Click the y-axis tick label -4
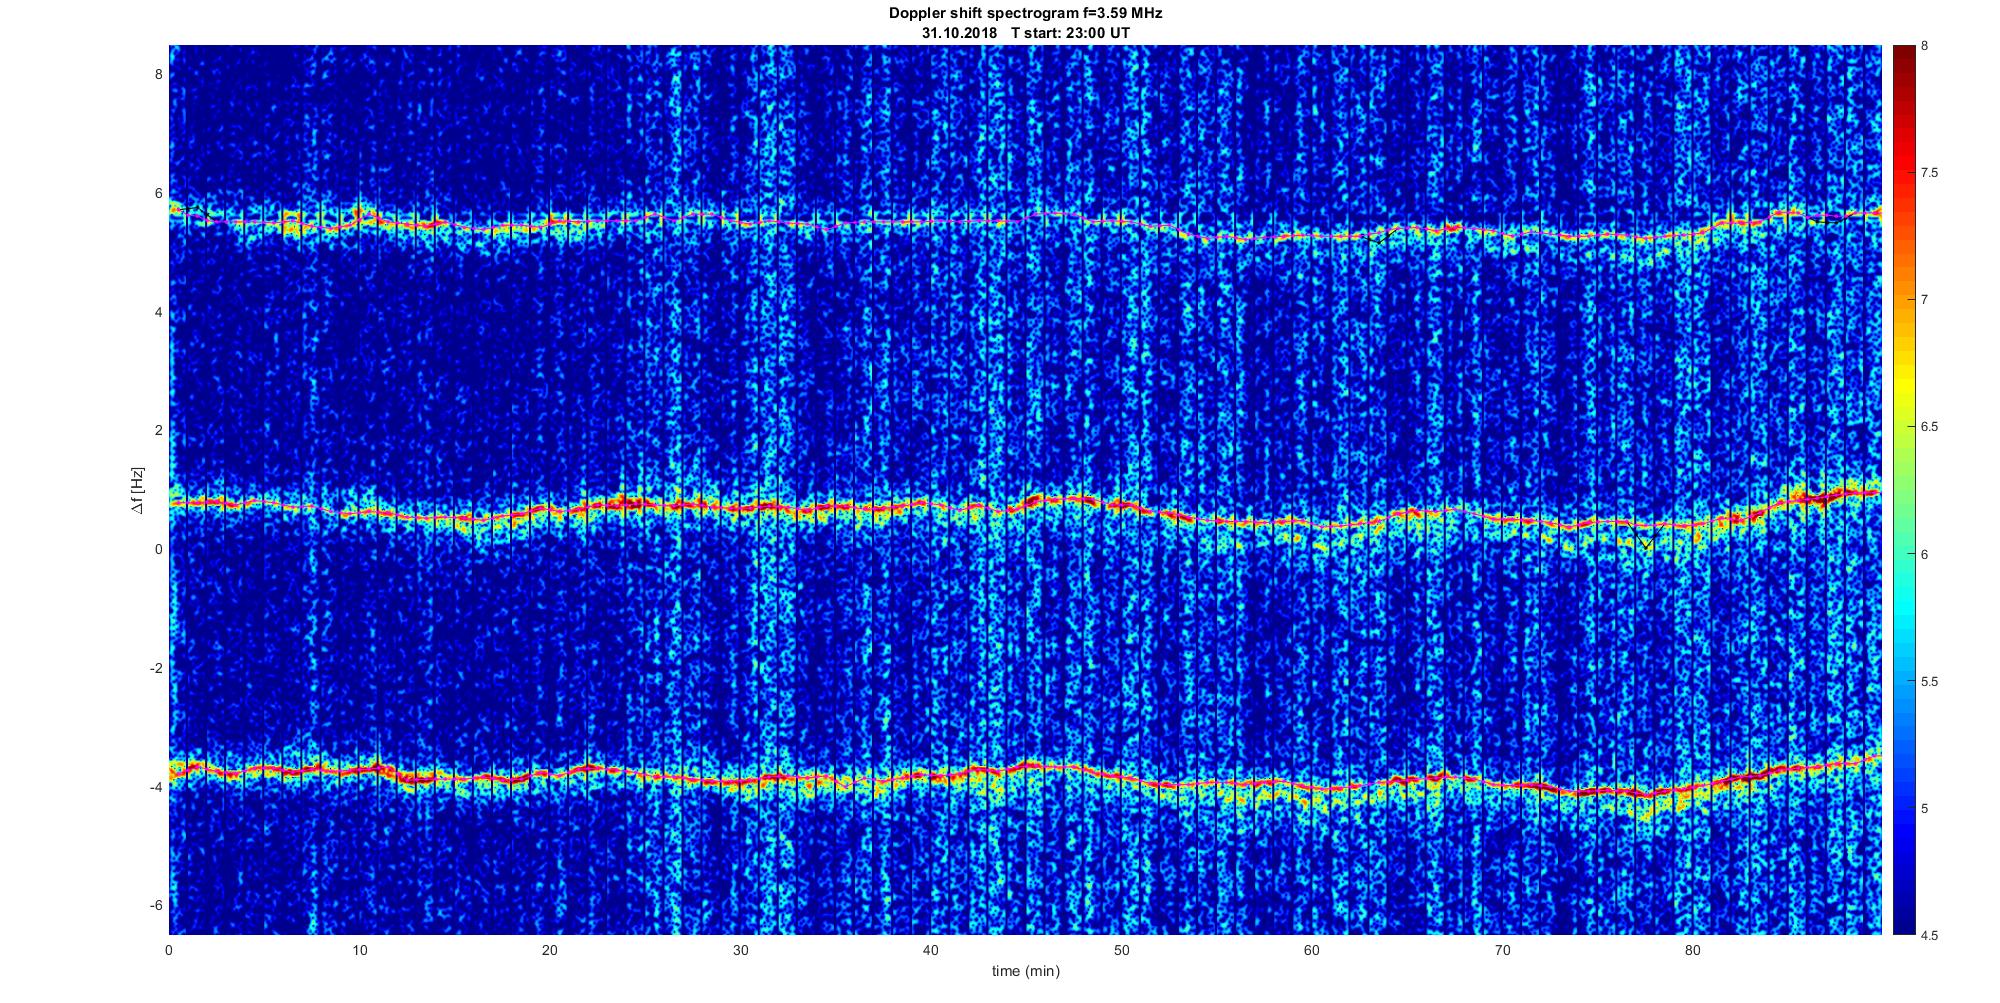 [x=156, y=787]
